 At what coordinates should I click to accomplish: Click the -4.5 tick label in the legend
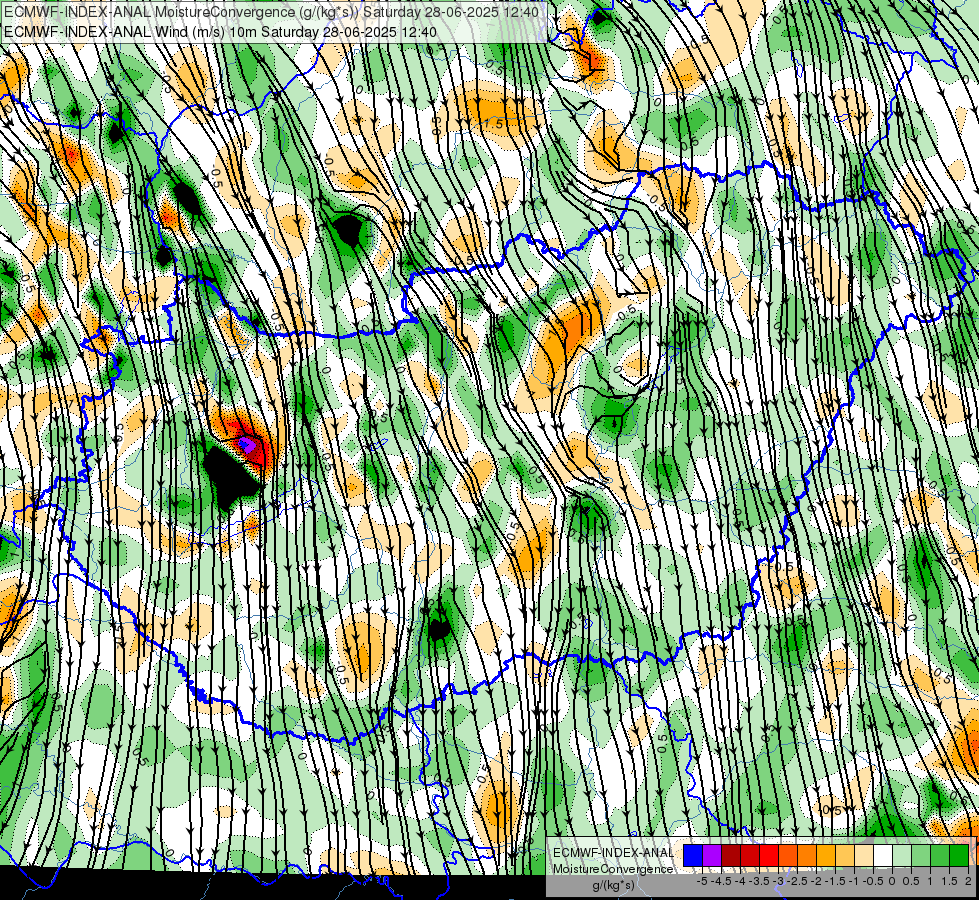[721, 881]
